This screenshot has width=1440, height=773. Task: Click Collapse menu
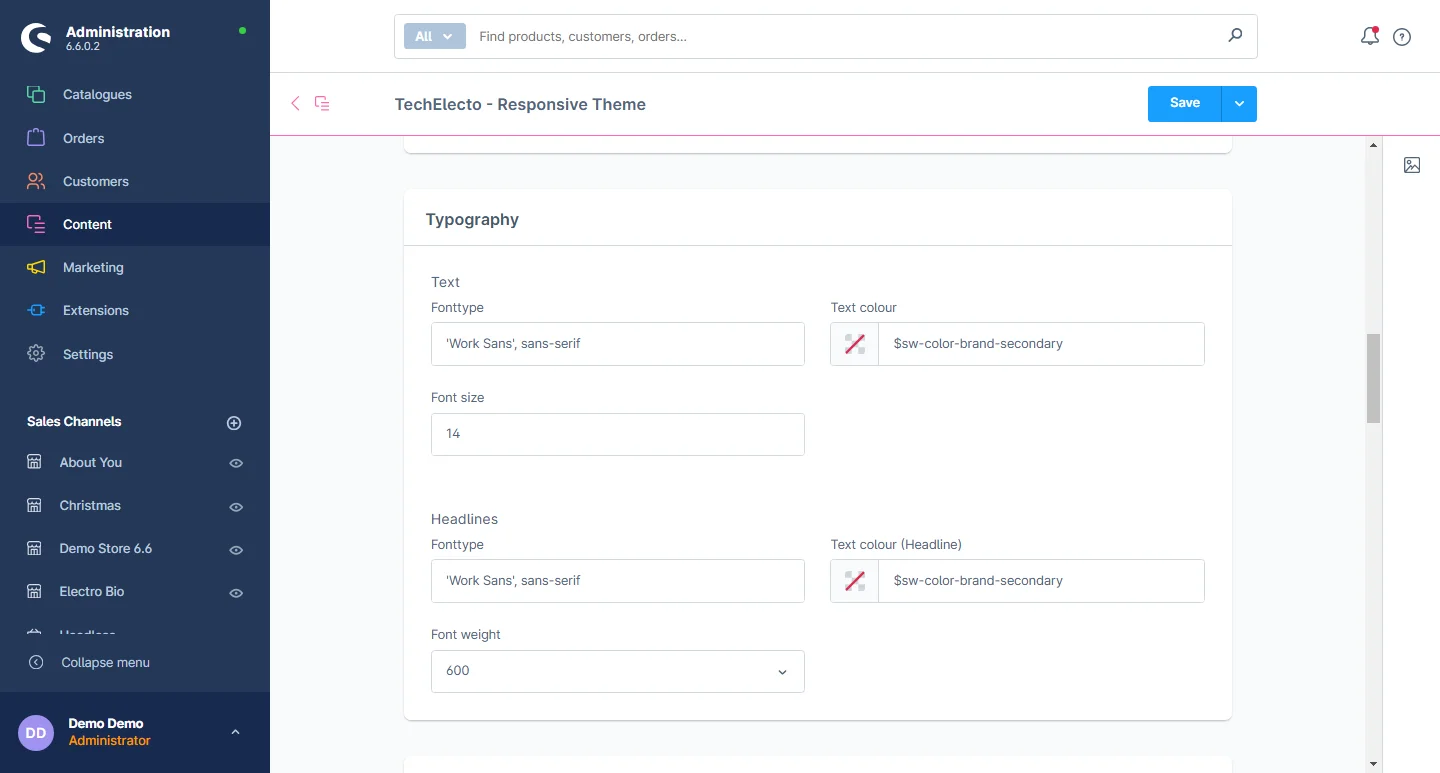click(x=105, y=662)
